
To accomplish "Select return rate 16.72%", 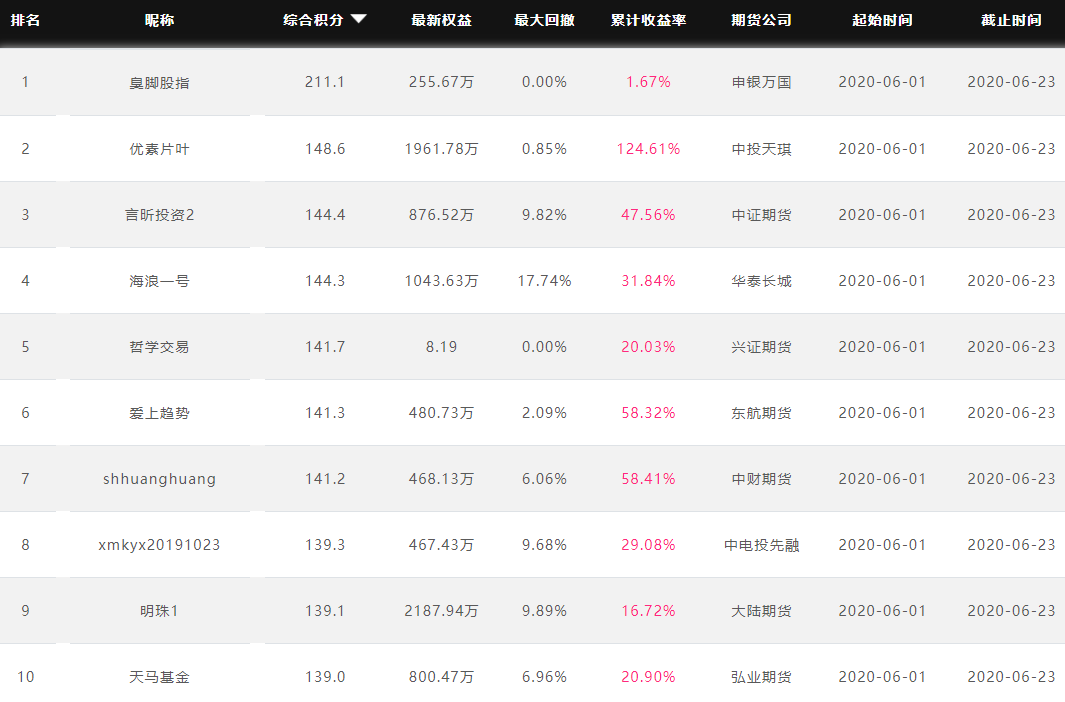I will pyautogui.click(x=649, y=611).
